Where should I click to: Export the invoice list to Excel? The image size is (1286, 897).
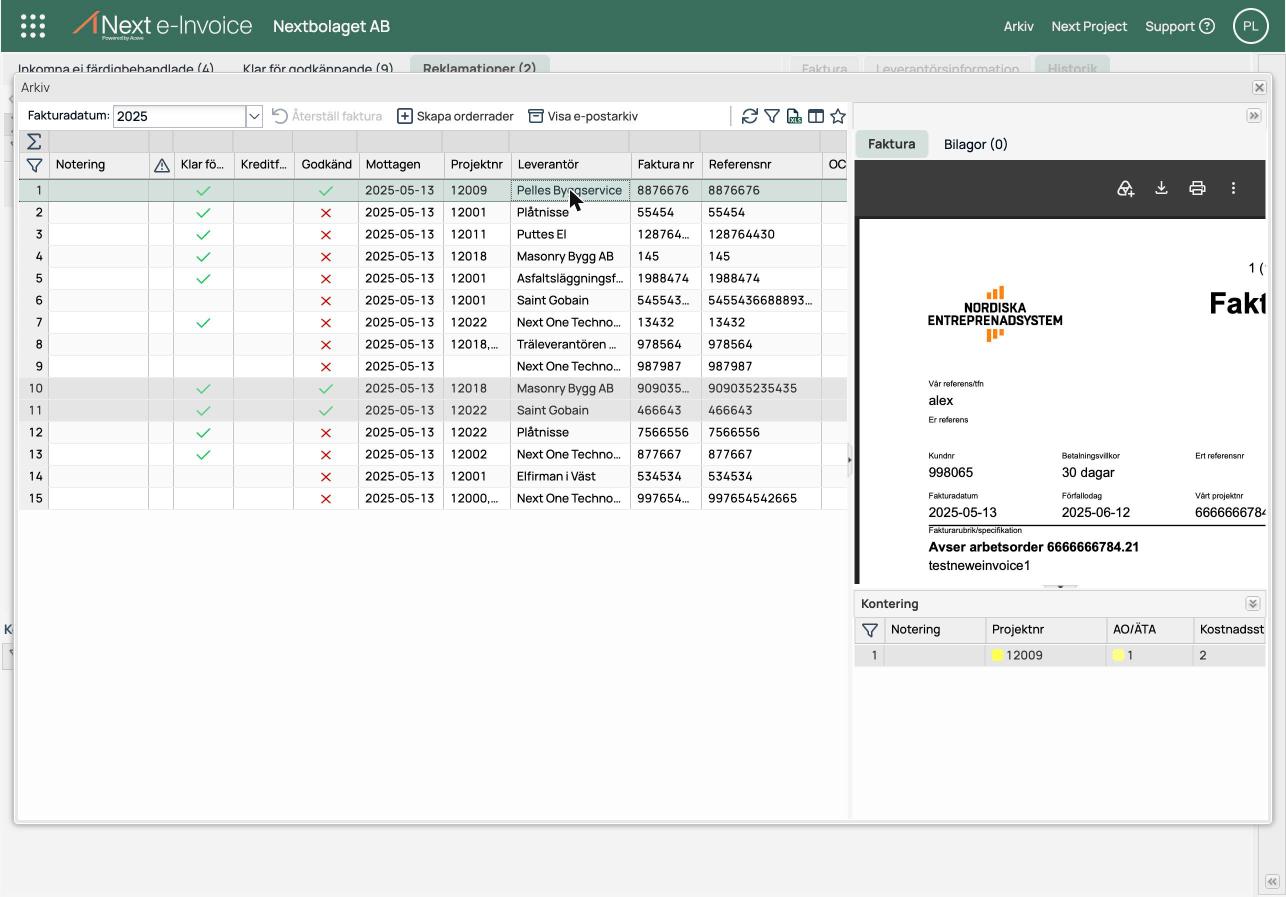(794, 116)
